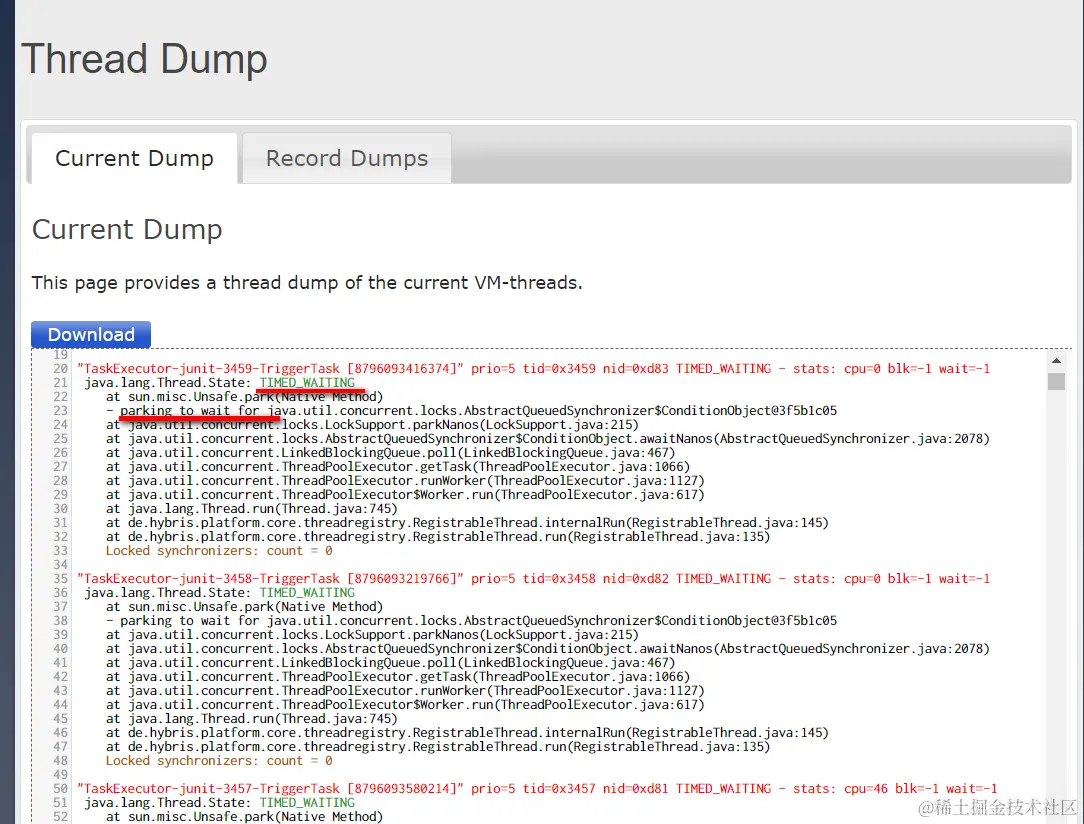The height and width of the screenshot is (824, 1084).
Task: Click ThreadPoolExecutor.getTask frame on line 42
Action: pyautogui.click(x=398, y=677)
